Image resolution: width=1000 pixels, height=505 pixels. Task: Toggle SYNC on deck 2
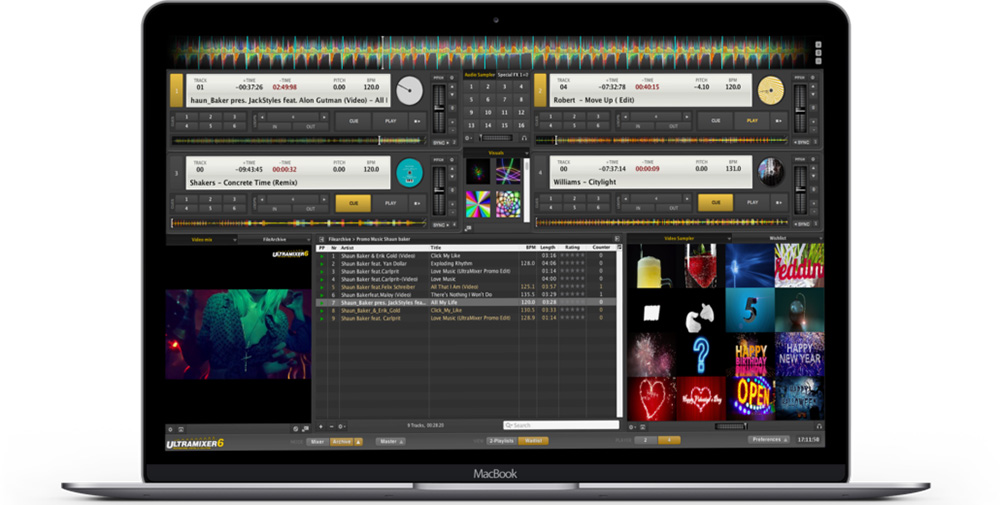point(802,142)
